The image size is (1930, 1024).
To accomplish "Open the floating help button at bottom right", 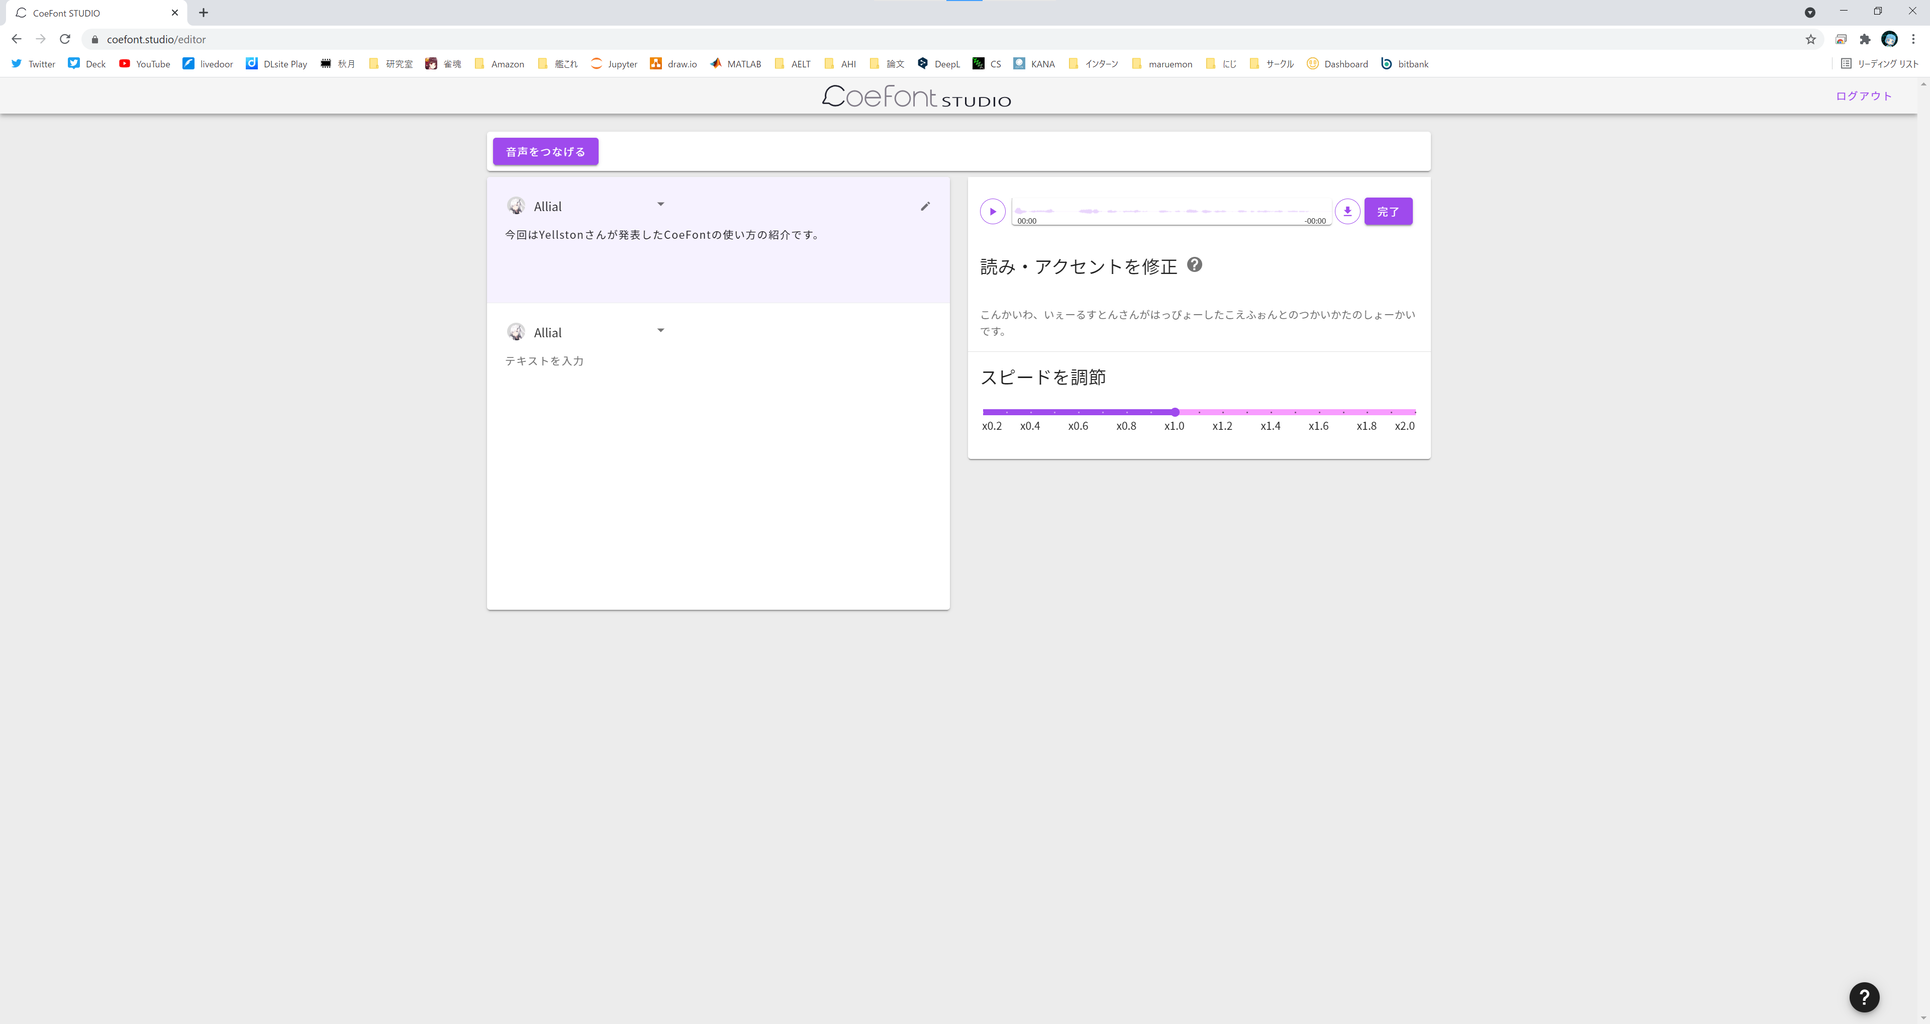I will 1864,997.
